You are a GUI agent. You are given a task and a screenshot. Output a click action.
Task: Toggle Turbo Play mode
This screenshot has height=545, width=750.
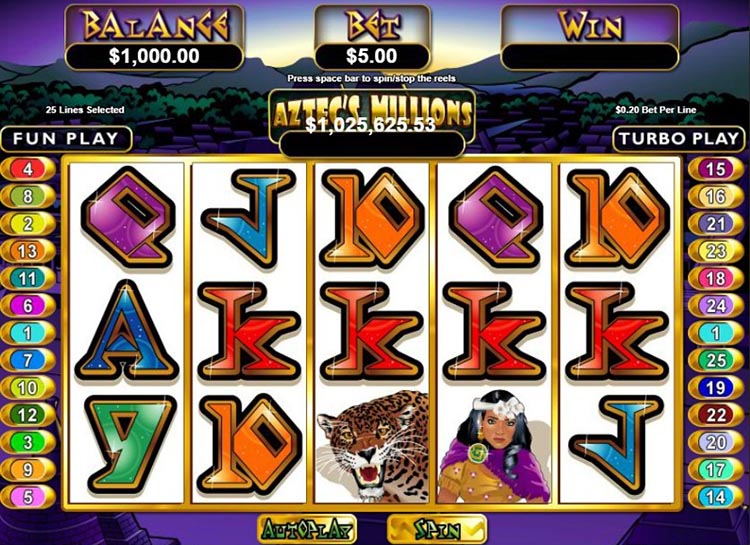point(679,139)
